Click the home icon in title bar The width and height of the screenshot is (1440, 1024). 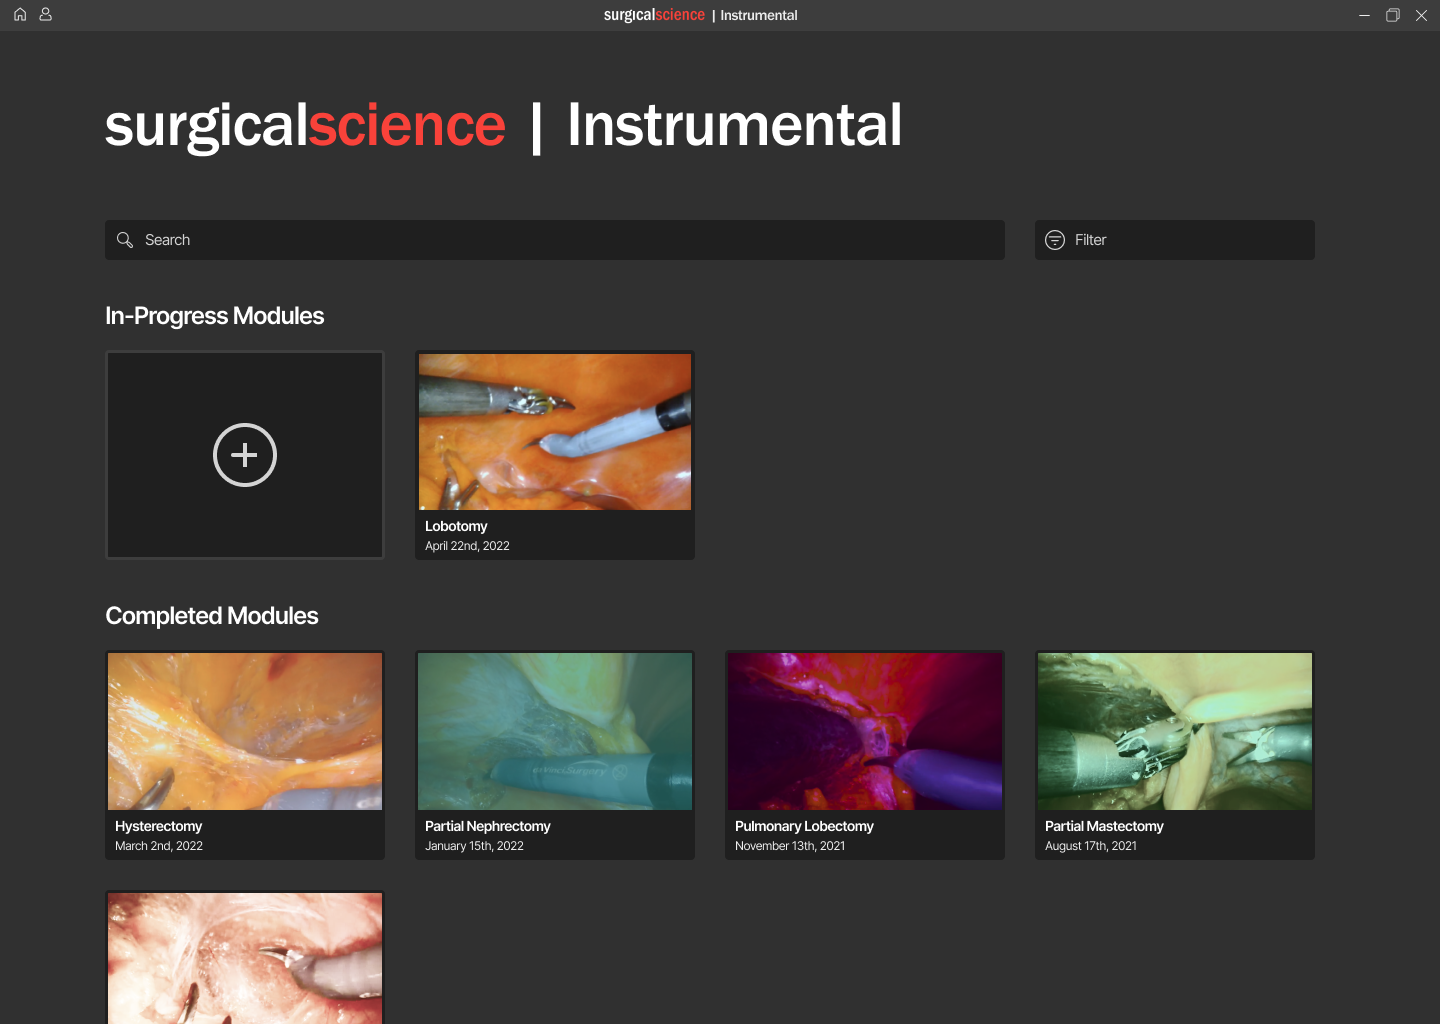(20, 15)
